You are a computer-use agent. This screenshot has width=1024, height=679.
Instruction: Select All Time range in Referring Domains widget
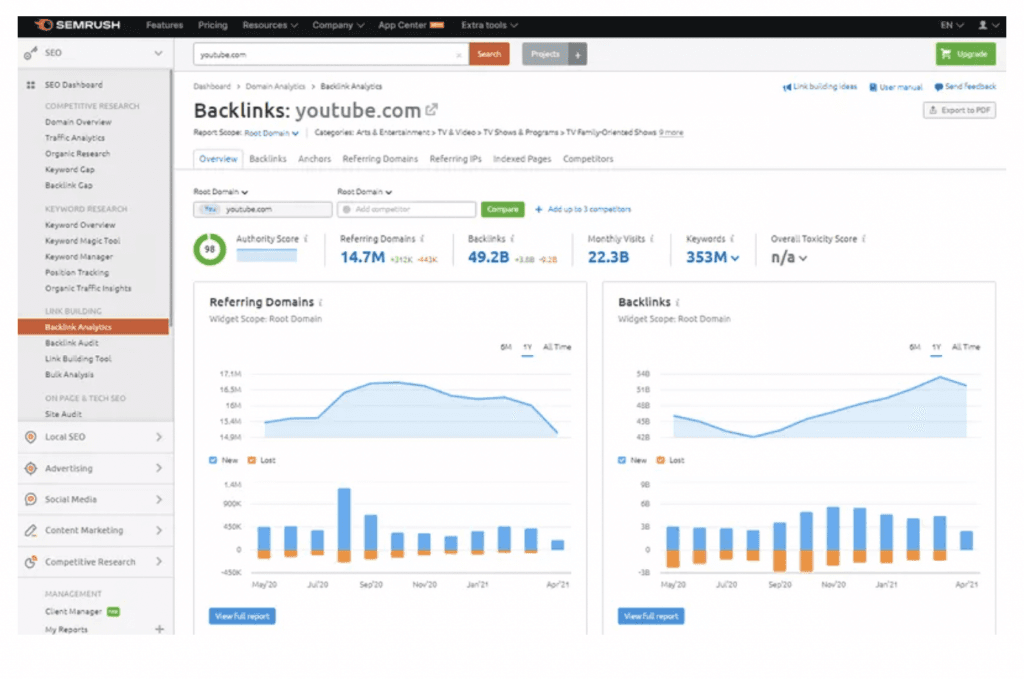[557, 347]
